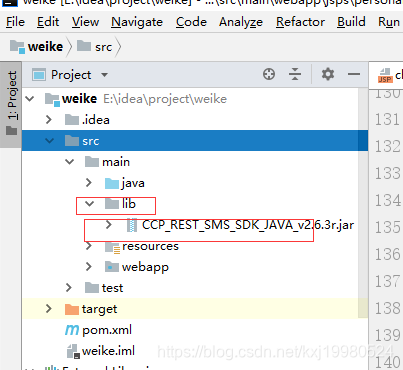Expand the target folder arrow
The width and height of the screenshot is (403, 370).
click(49, 309)
